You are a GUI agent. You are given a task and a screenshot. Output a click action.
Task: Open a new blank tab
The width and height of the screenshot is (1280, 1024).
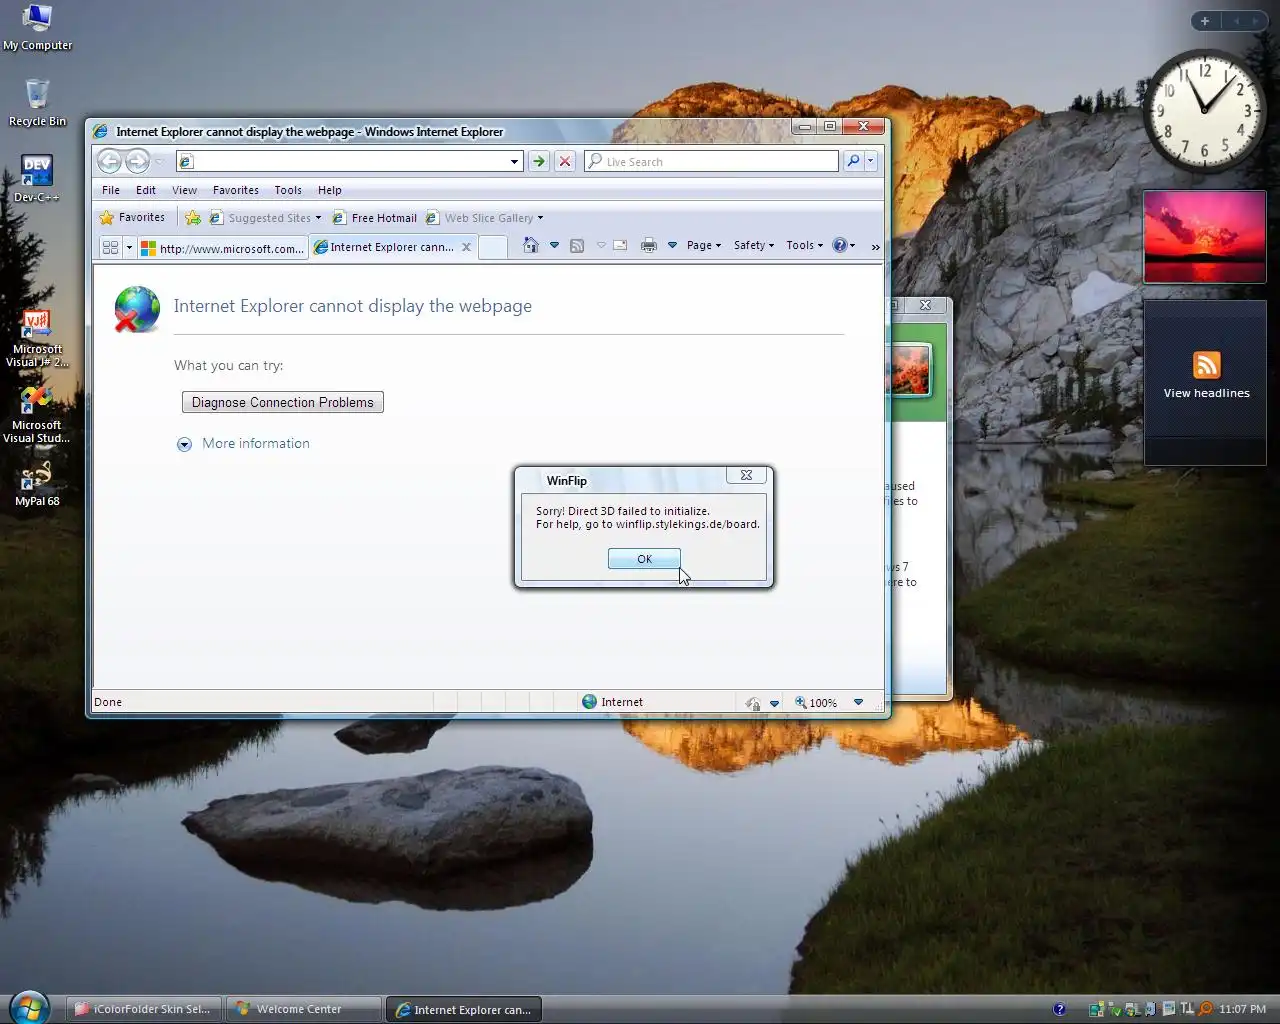pyautogui.click(x=492, y=247)
